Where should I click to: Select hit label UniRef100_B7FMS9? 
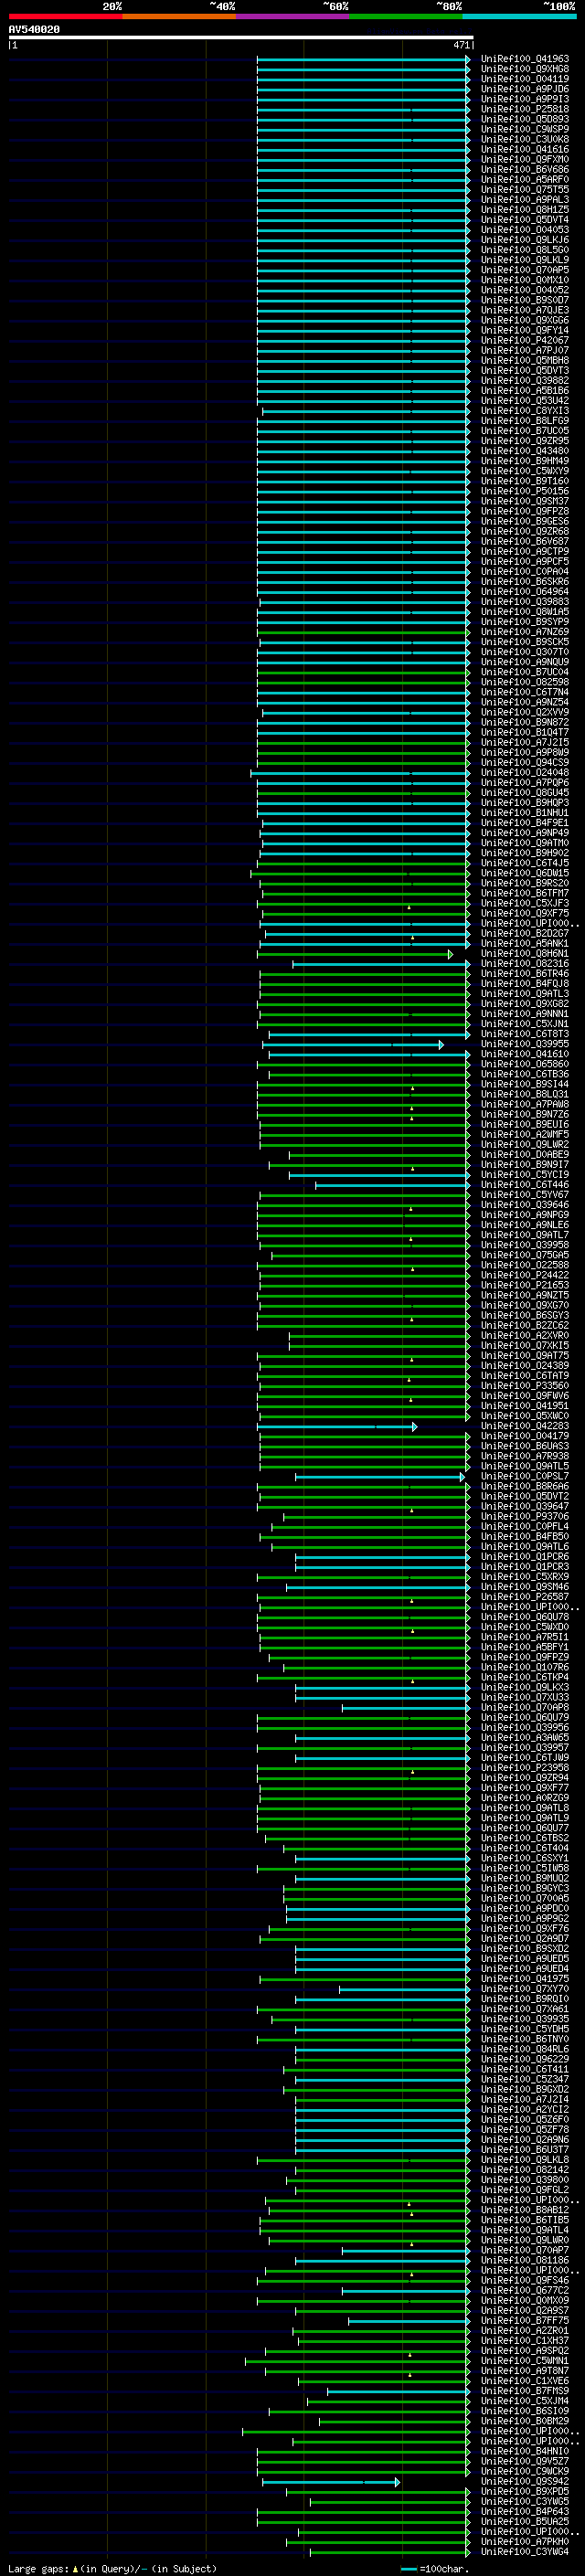coord(525,2391)
